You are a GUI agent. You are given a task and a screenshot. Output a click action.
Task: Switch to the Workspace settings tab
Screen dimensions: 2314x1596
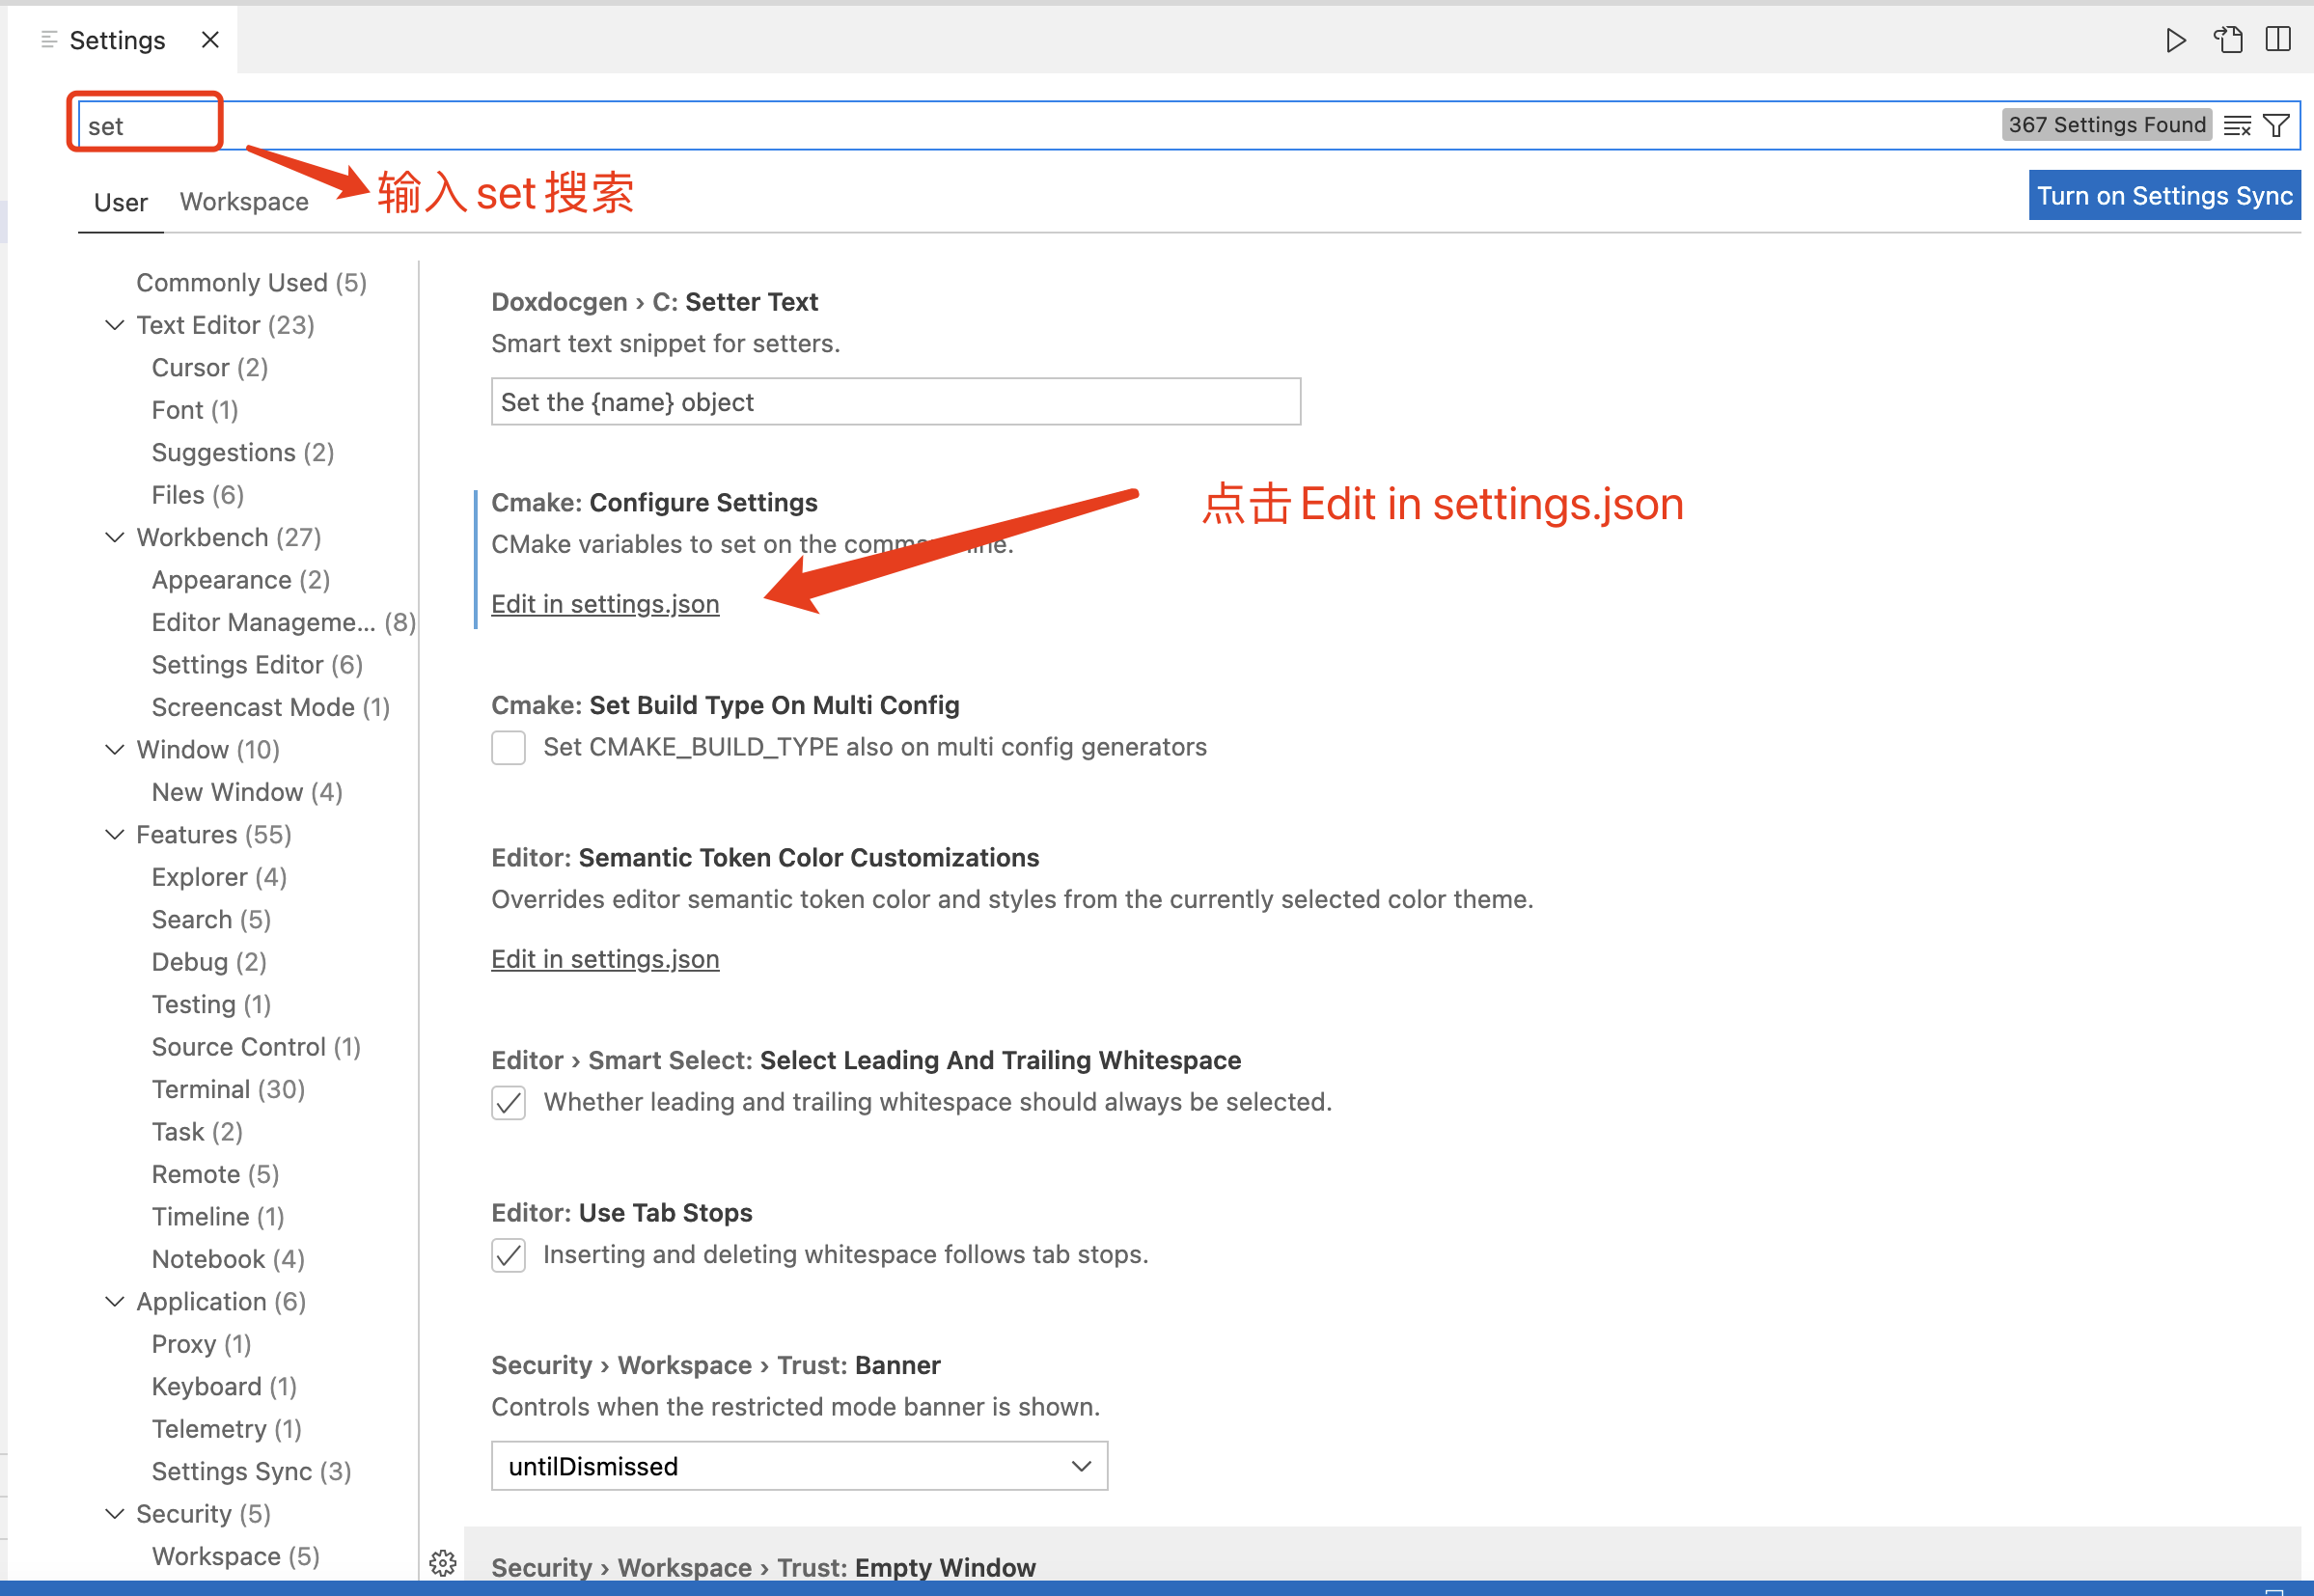pos(244,202)
